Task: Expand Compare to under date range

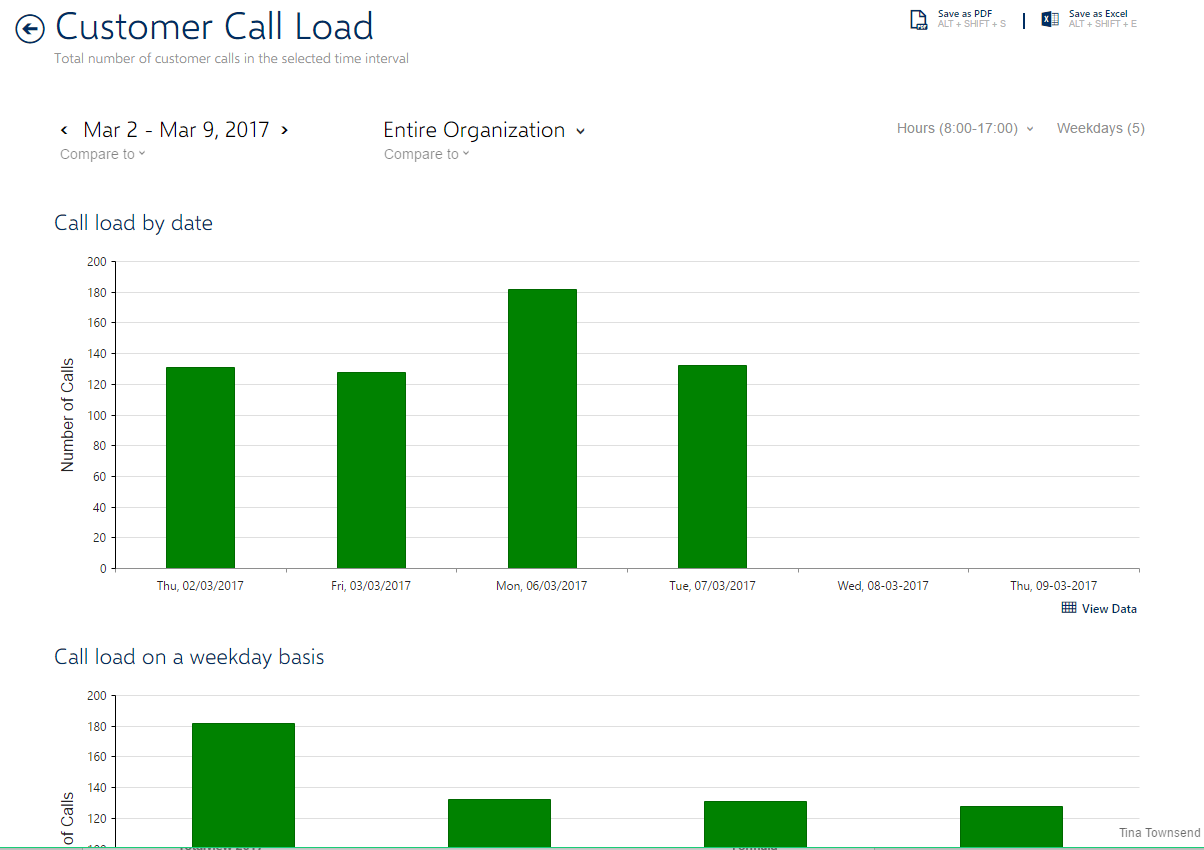Action: click(102, 154)
